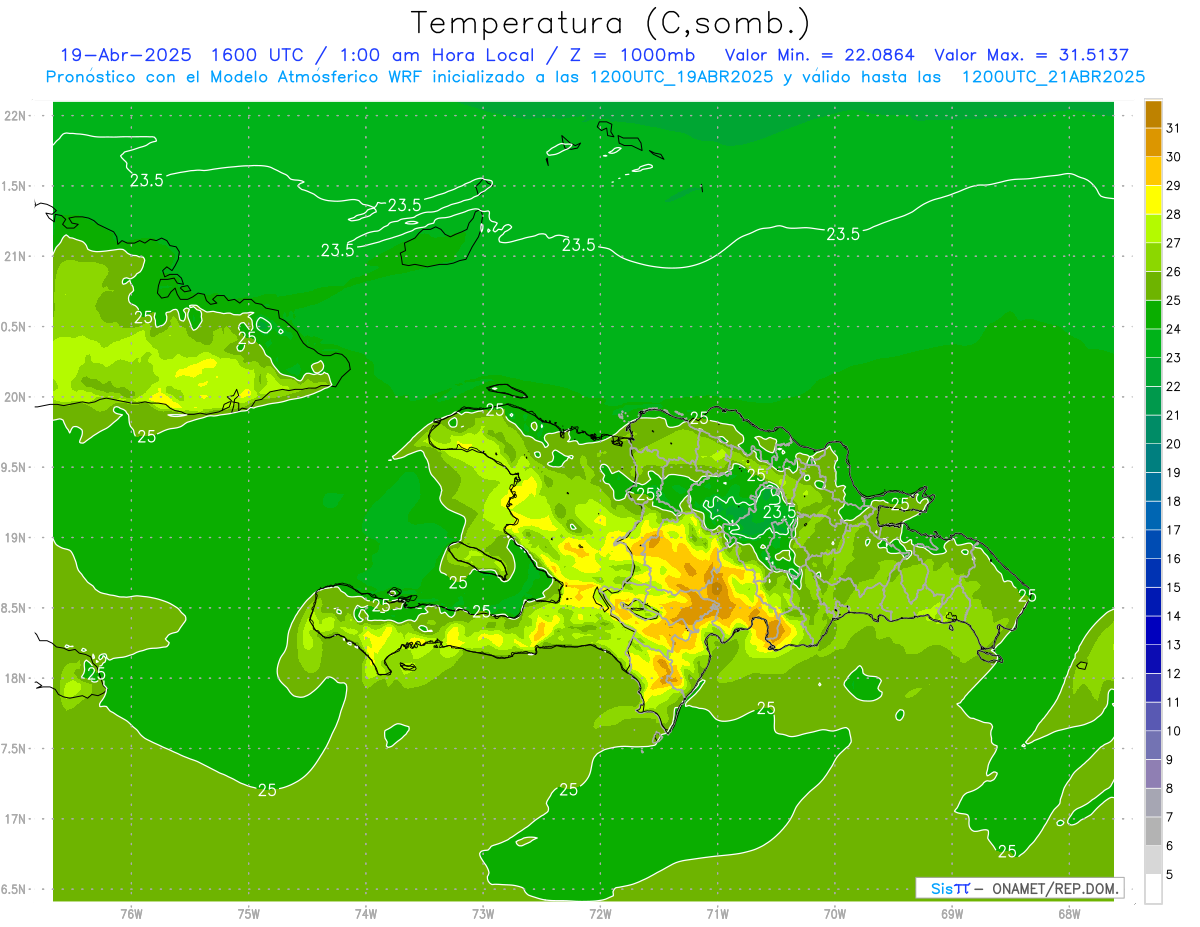Click 'Valor Min. = 22.0864' readout
Viewport: 1200px width, 927px height.
coord(819,55)
